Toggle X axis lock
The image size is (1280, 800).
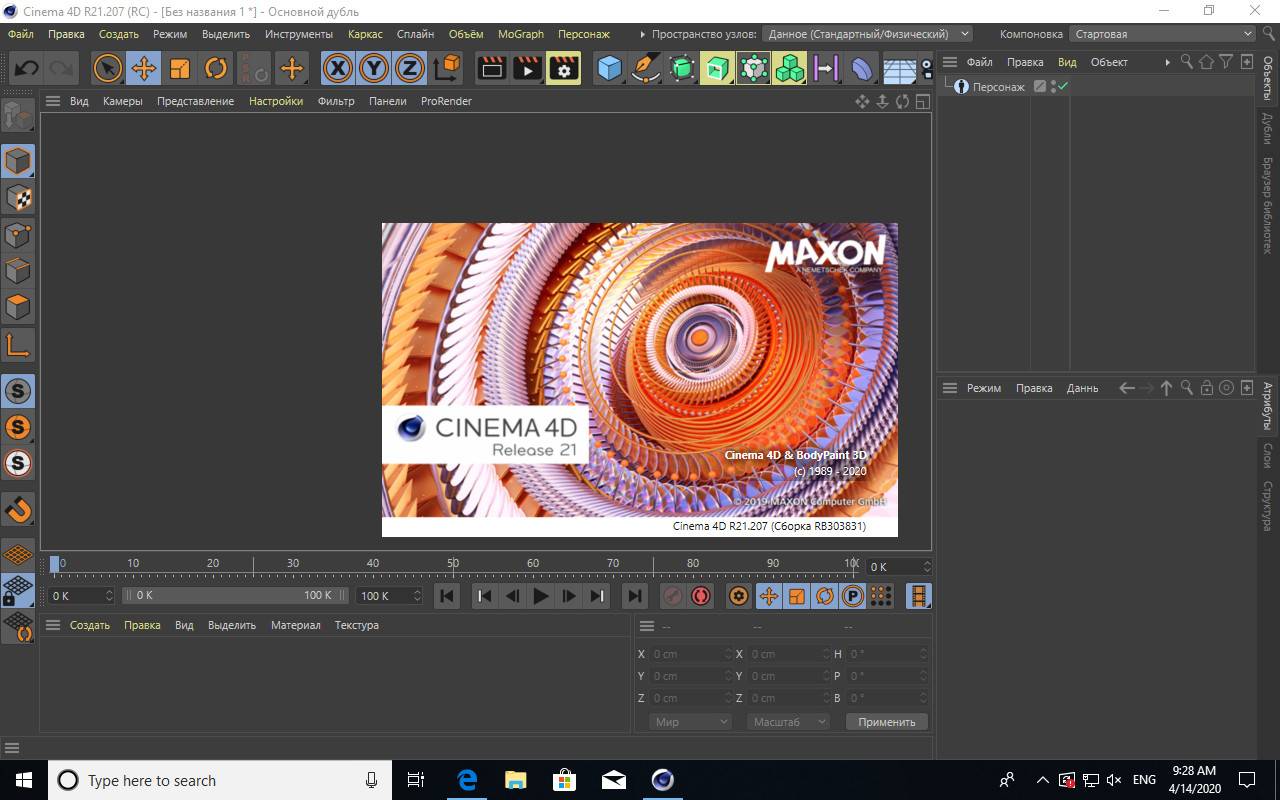tap(338, 68)
